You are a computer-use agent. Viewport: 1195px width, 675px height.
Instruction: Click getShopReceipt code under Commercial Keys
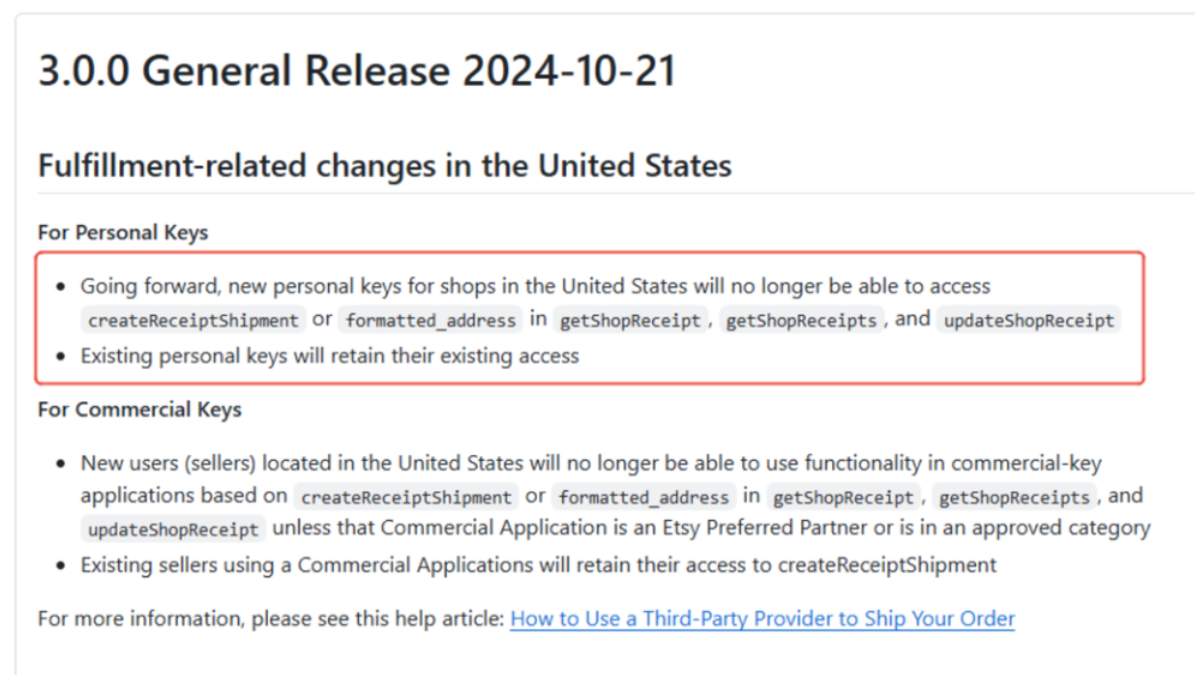click(x=844, y=497)
